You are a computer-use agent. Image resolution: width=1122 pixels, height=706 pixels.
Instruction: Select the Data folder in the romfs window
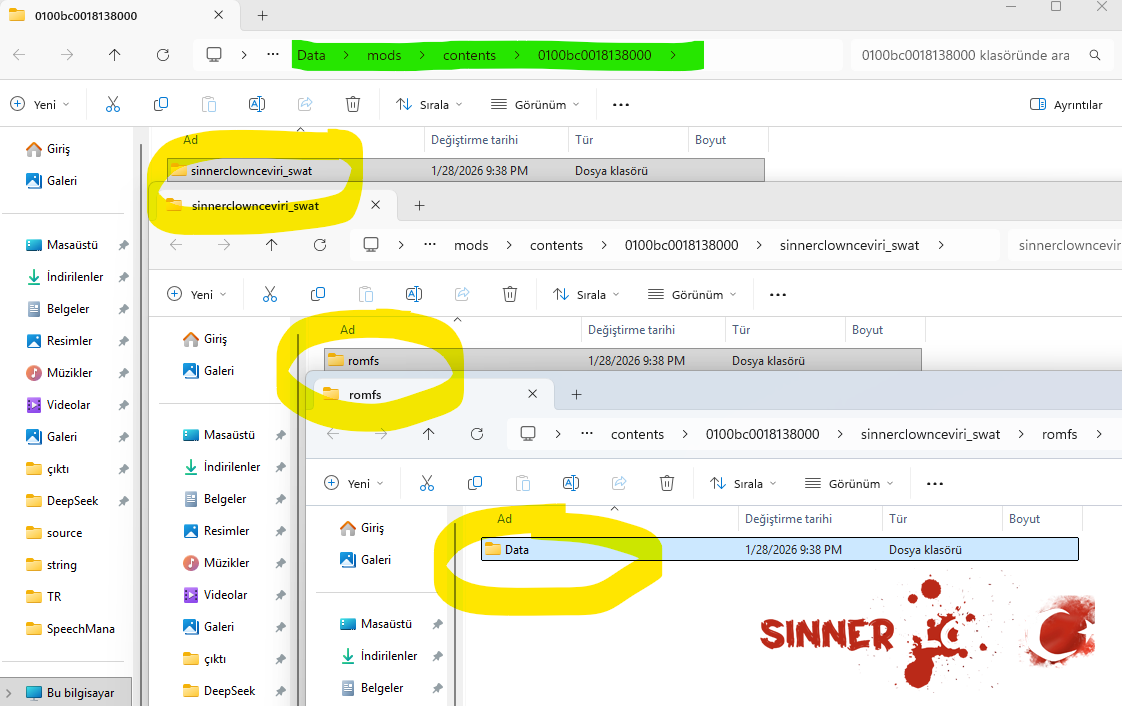pos(516,549)
